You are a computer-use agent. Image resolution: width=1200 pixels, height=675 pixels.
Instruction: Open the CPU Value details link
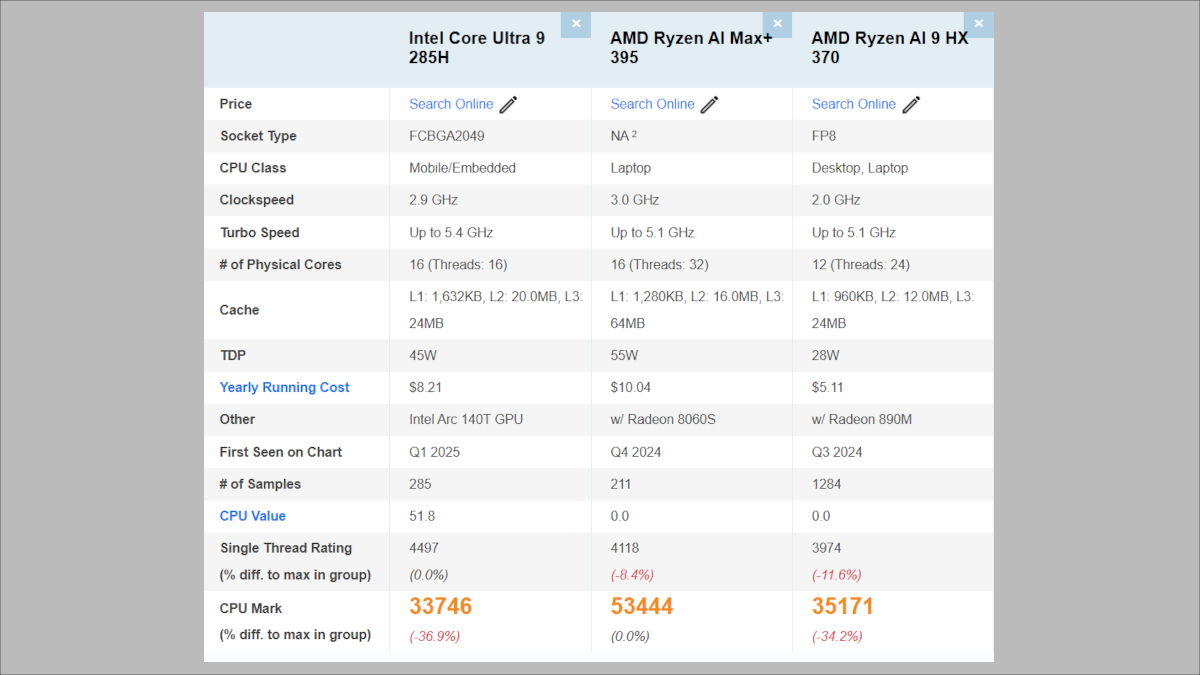pos(252,515)
